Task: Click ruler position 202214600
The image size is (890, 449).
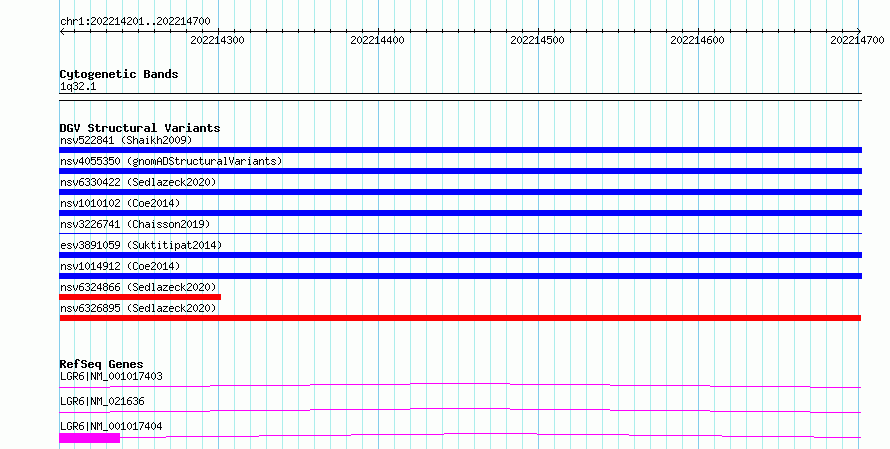Action: click(x=698, y=40)
